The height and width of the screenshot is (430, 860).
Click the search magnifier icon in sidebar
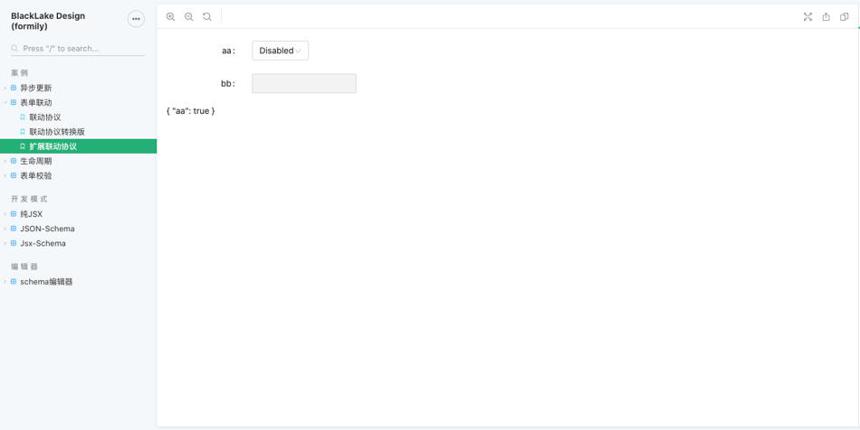point(15,48)
